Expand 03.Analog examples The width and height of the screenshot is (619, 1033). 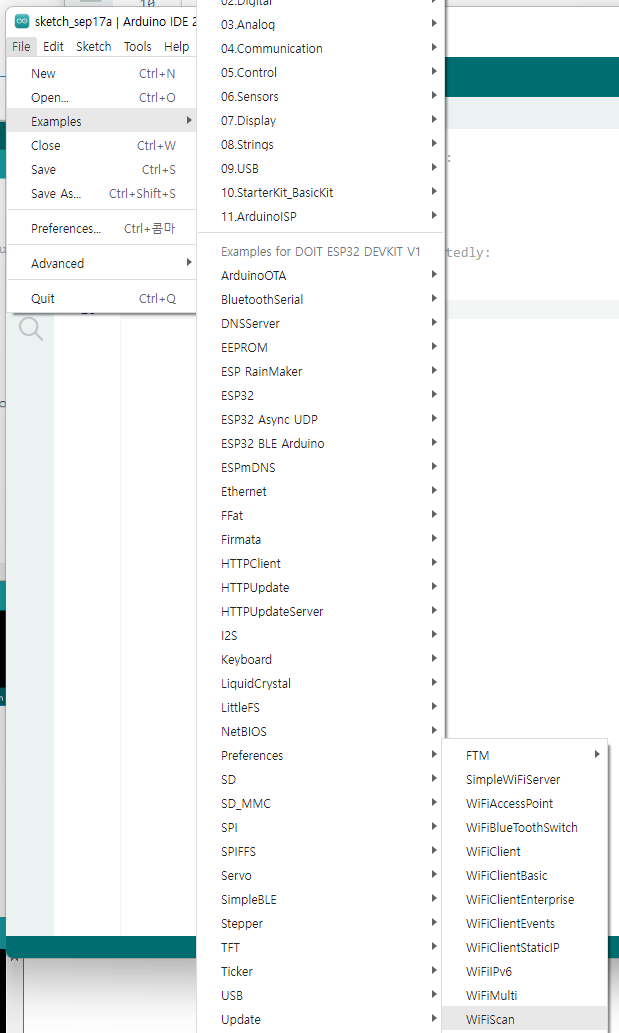tap(321, 24)
